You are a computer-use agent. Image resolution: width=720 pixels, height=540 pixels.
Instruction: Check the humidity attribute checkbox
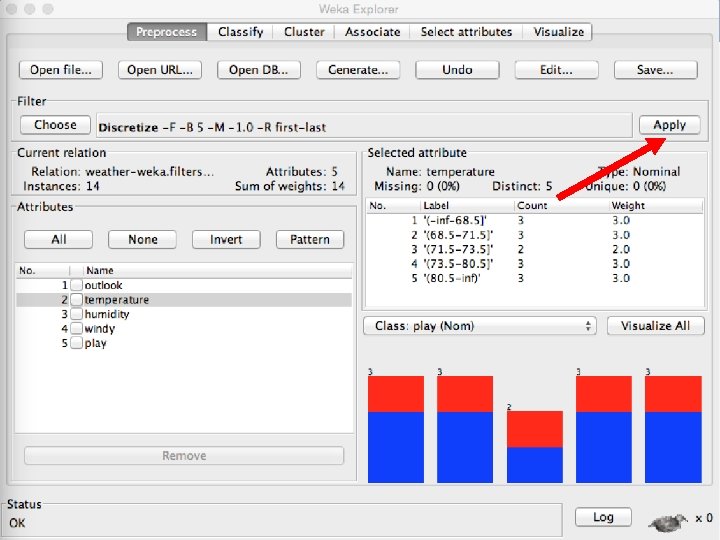tap(77, 314)
